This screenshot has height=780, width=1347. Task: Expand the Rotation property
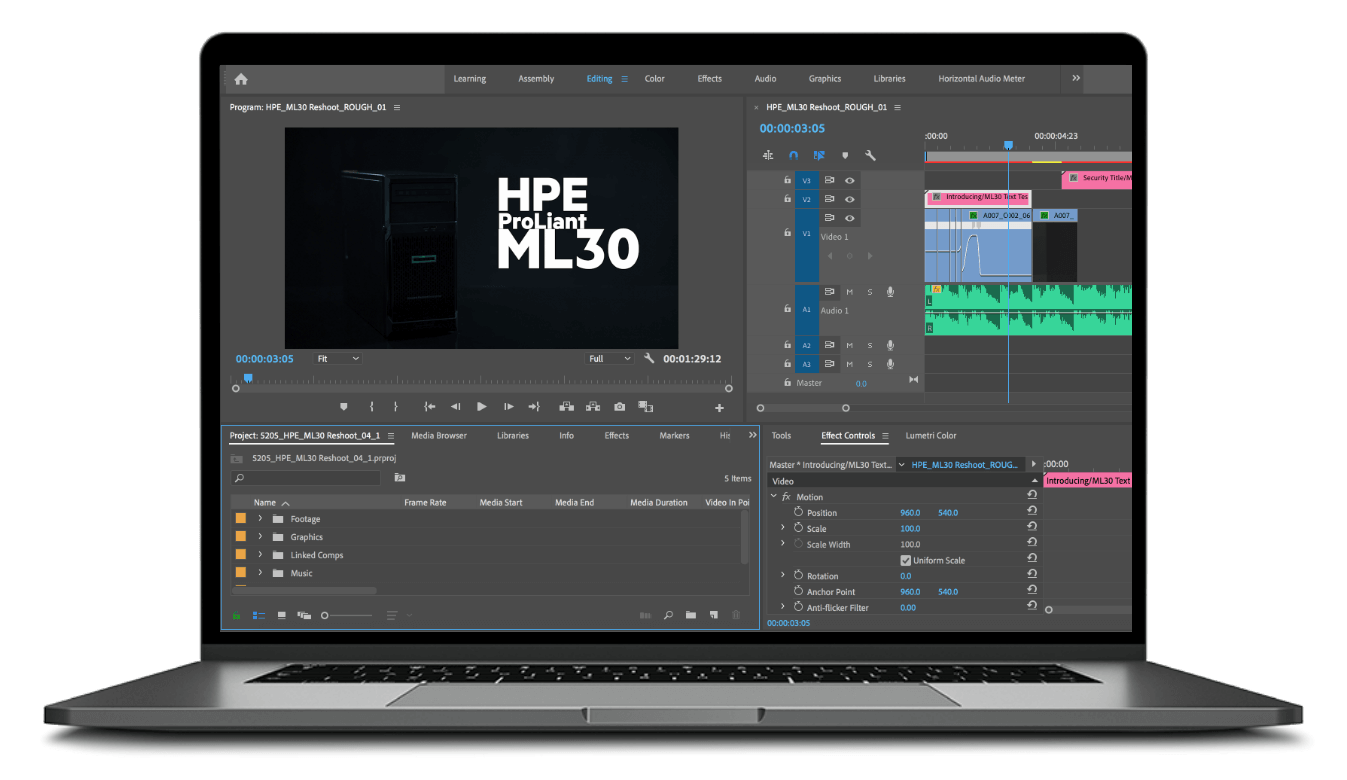click(783, 575)
